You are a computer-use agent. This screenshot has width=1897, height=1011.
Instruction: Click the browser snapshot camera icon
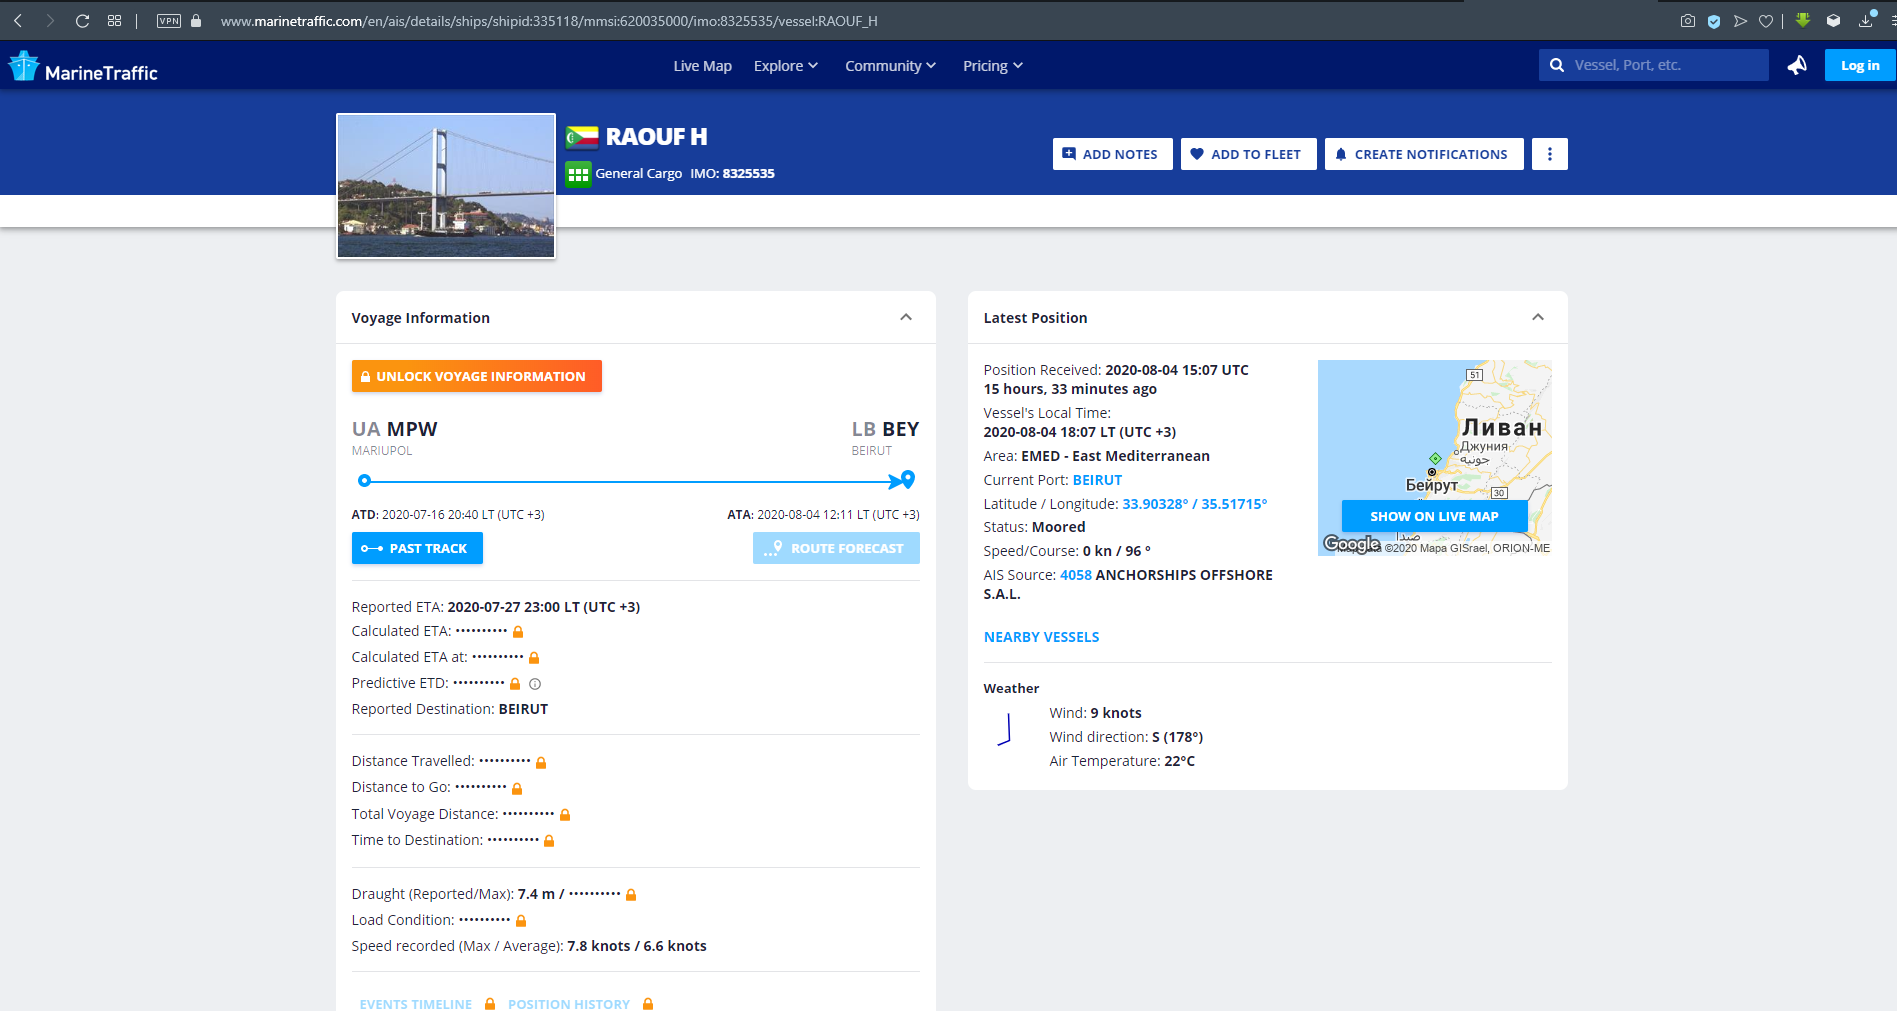(x=1688, y=21)
